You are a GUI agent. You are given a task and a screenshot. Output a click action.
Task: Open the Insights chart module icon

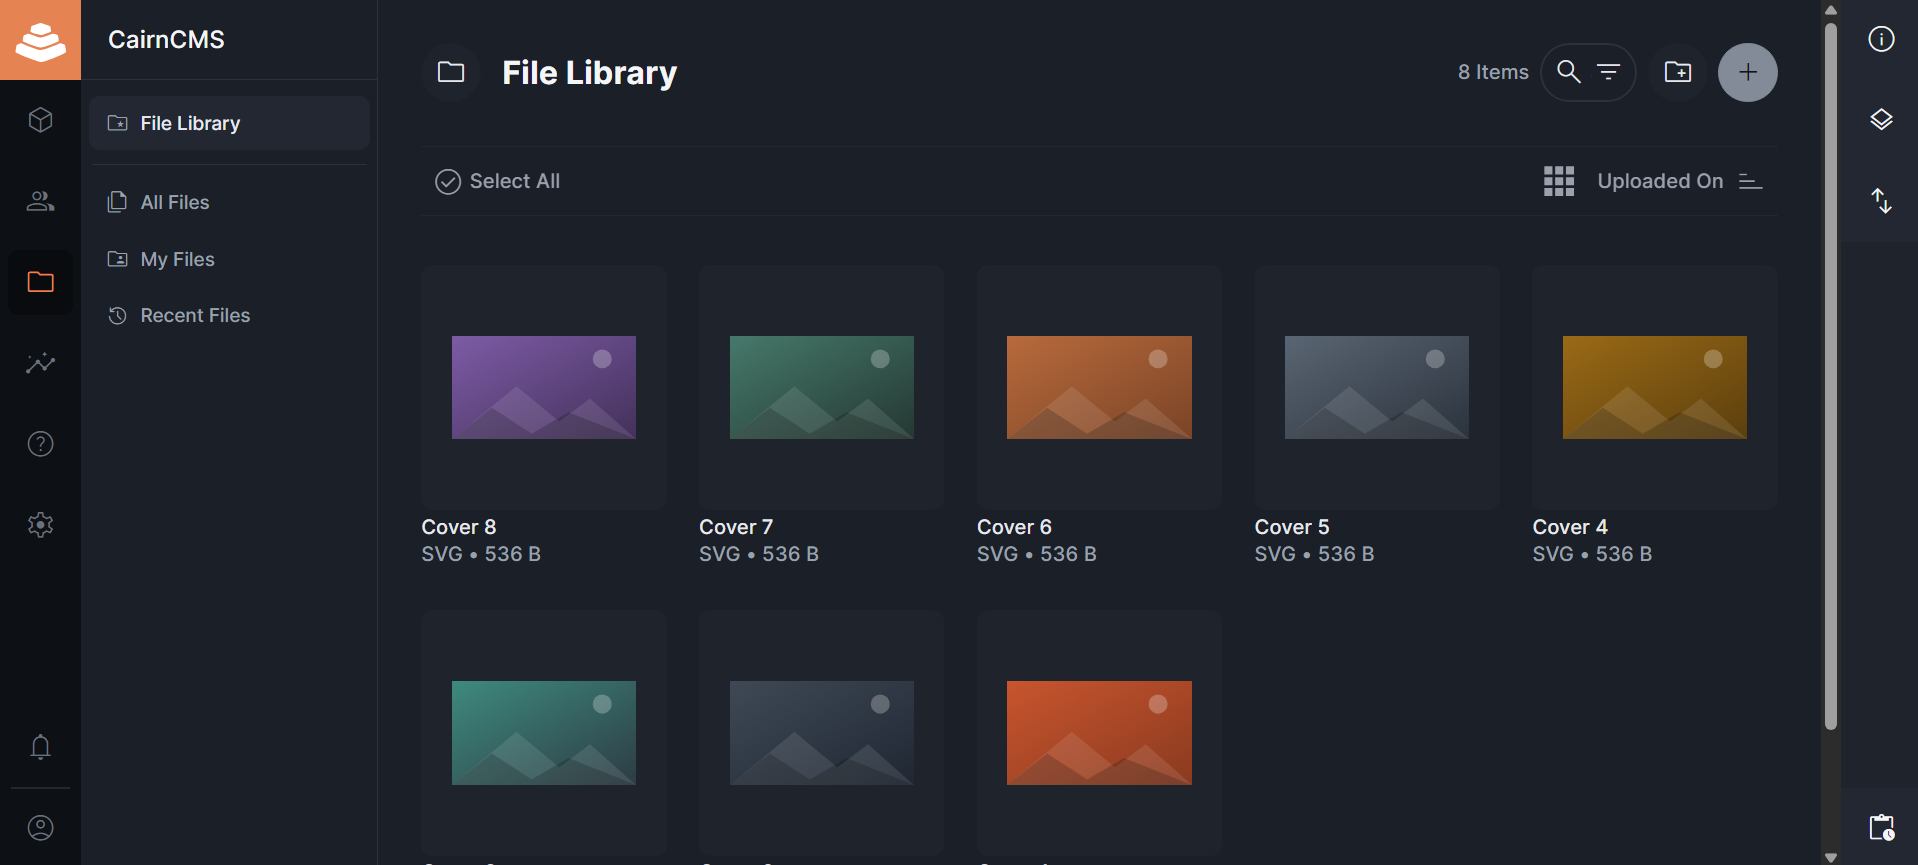click(x=40, y=363)
